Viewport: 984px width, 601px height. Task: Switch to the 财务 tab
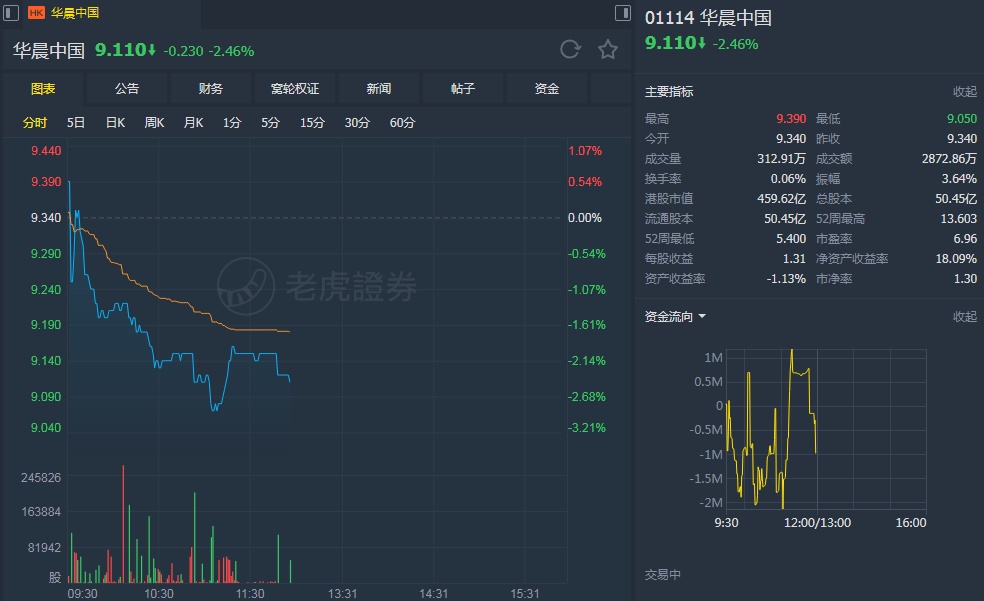tap(211, 89)
